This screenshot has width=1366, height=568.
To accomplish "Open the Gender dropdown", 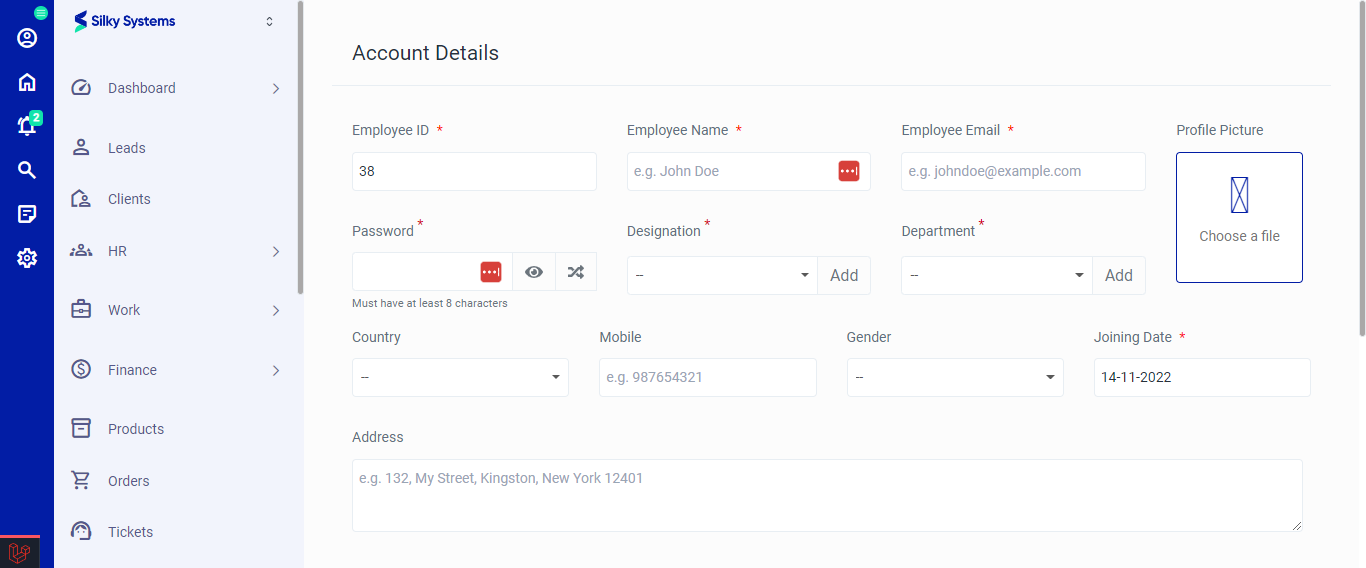I will [x=955, y=377].
